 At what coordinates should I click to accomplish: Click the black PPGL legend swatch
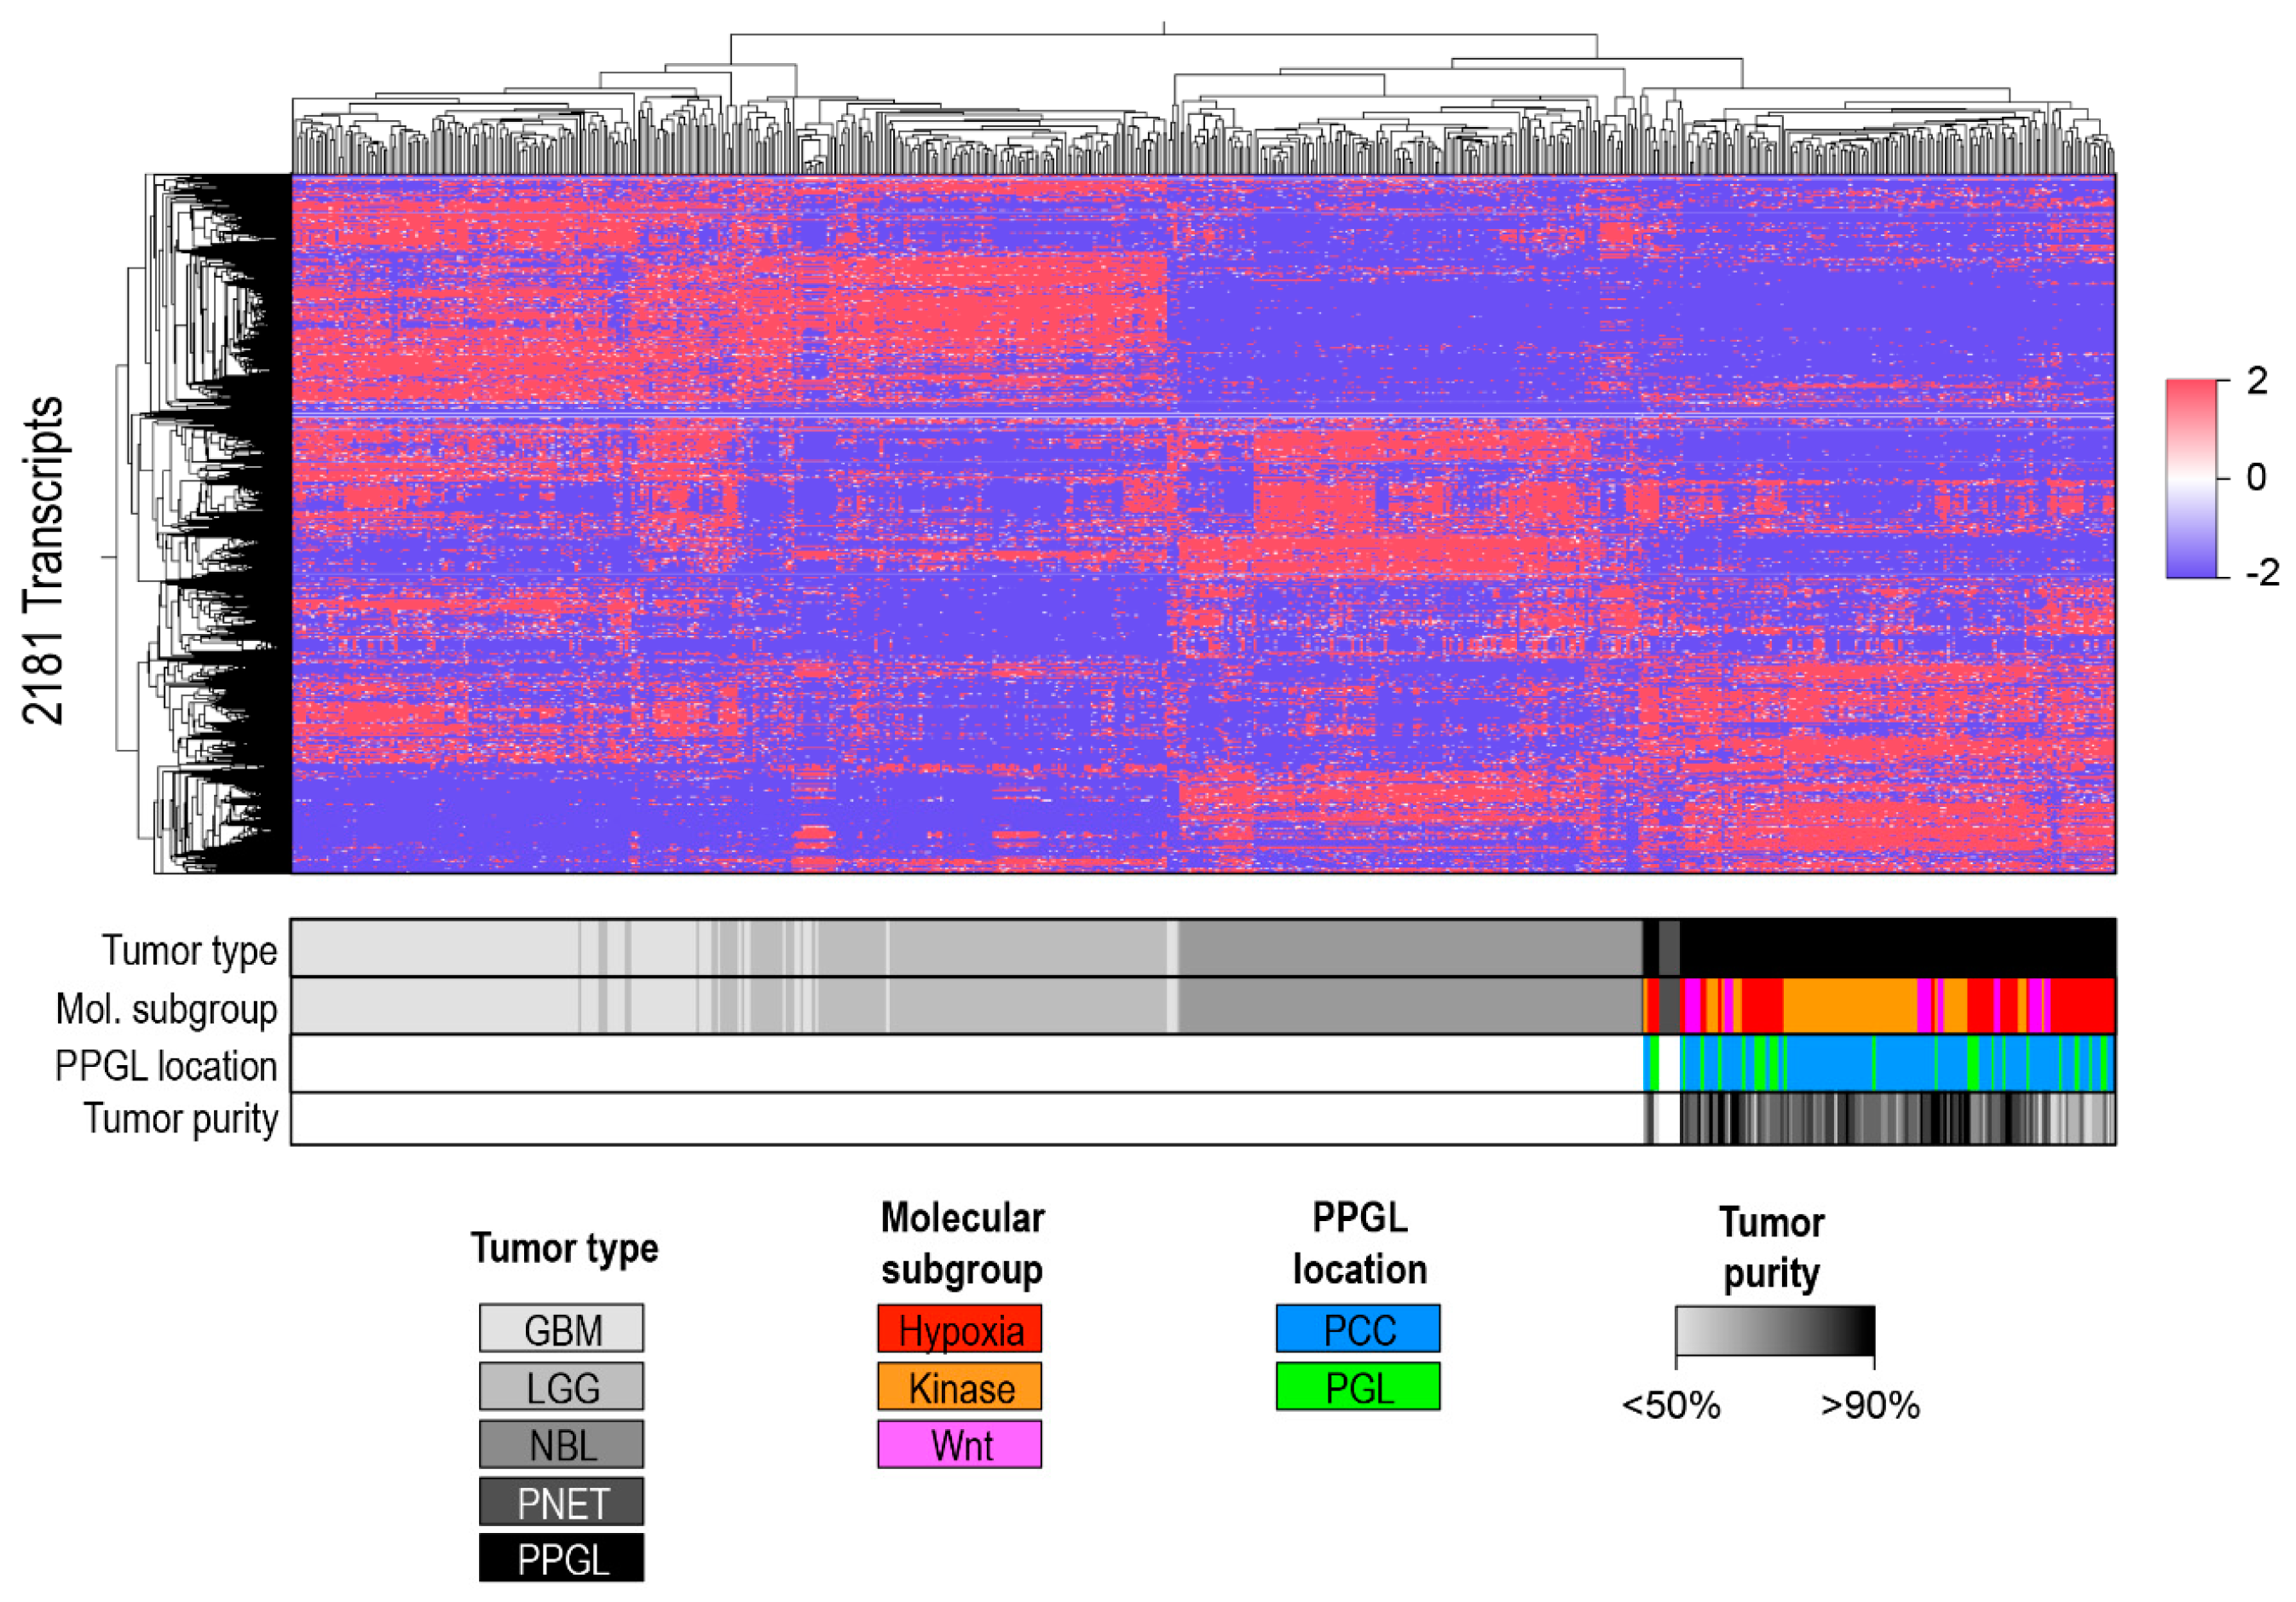point(561,1558)
